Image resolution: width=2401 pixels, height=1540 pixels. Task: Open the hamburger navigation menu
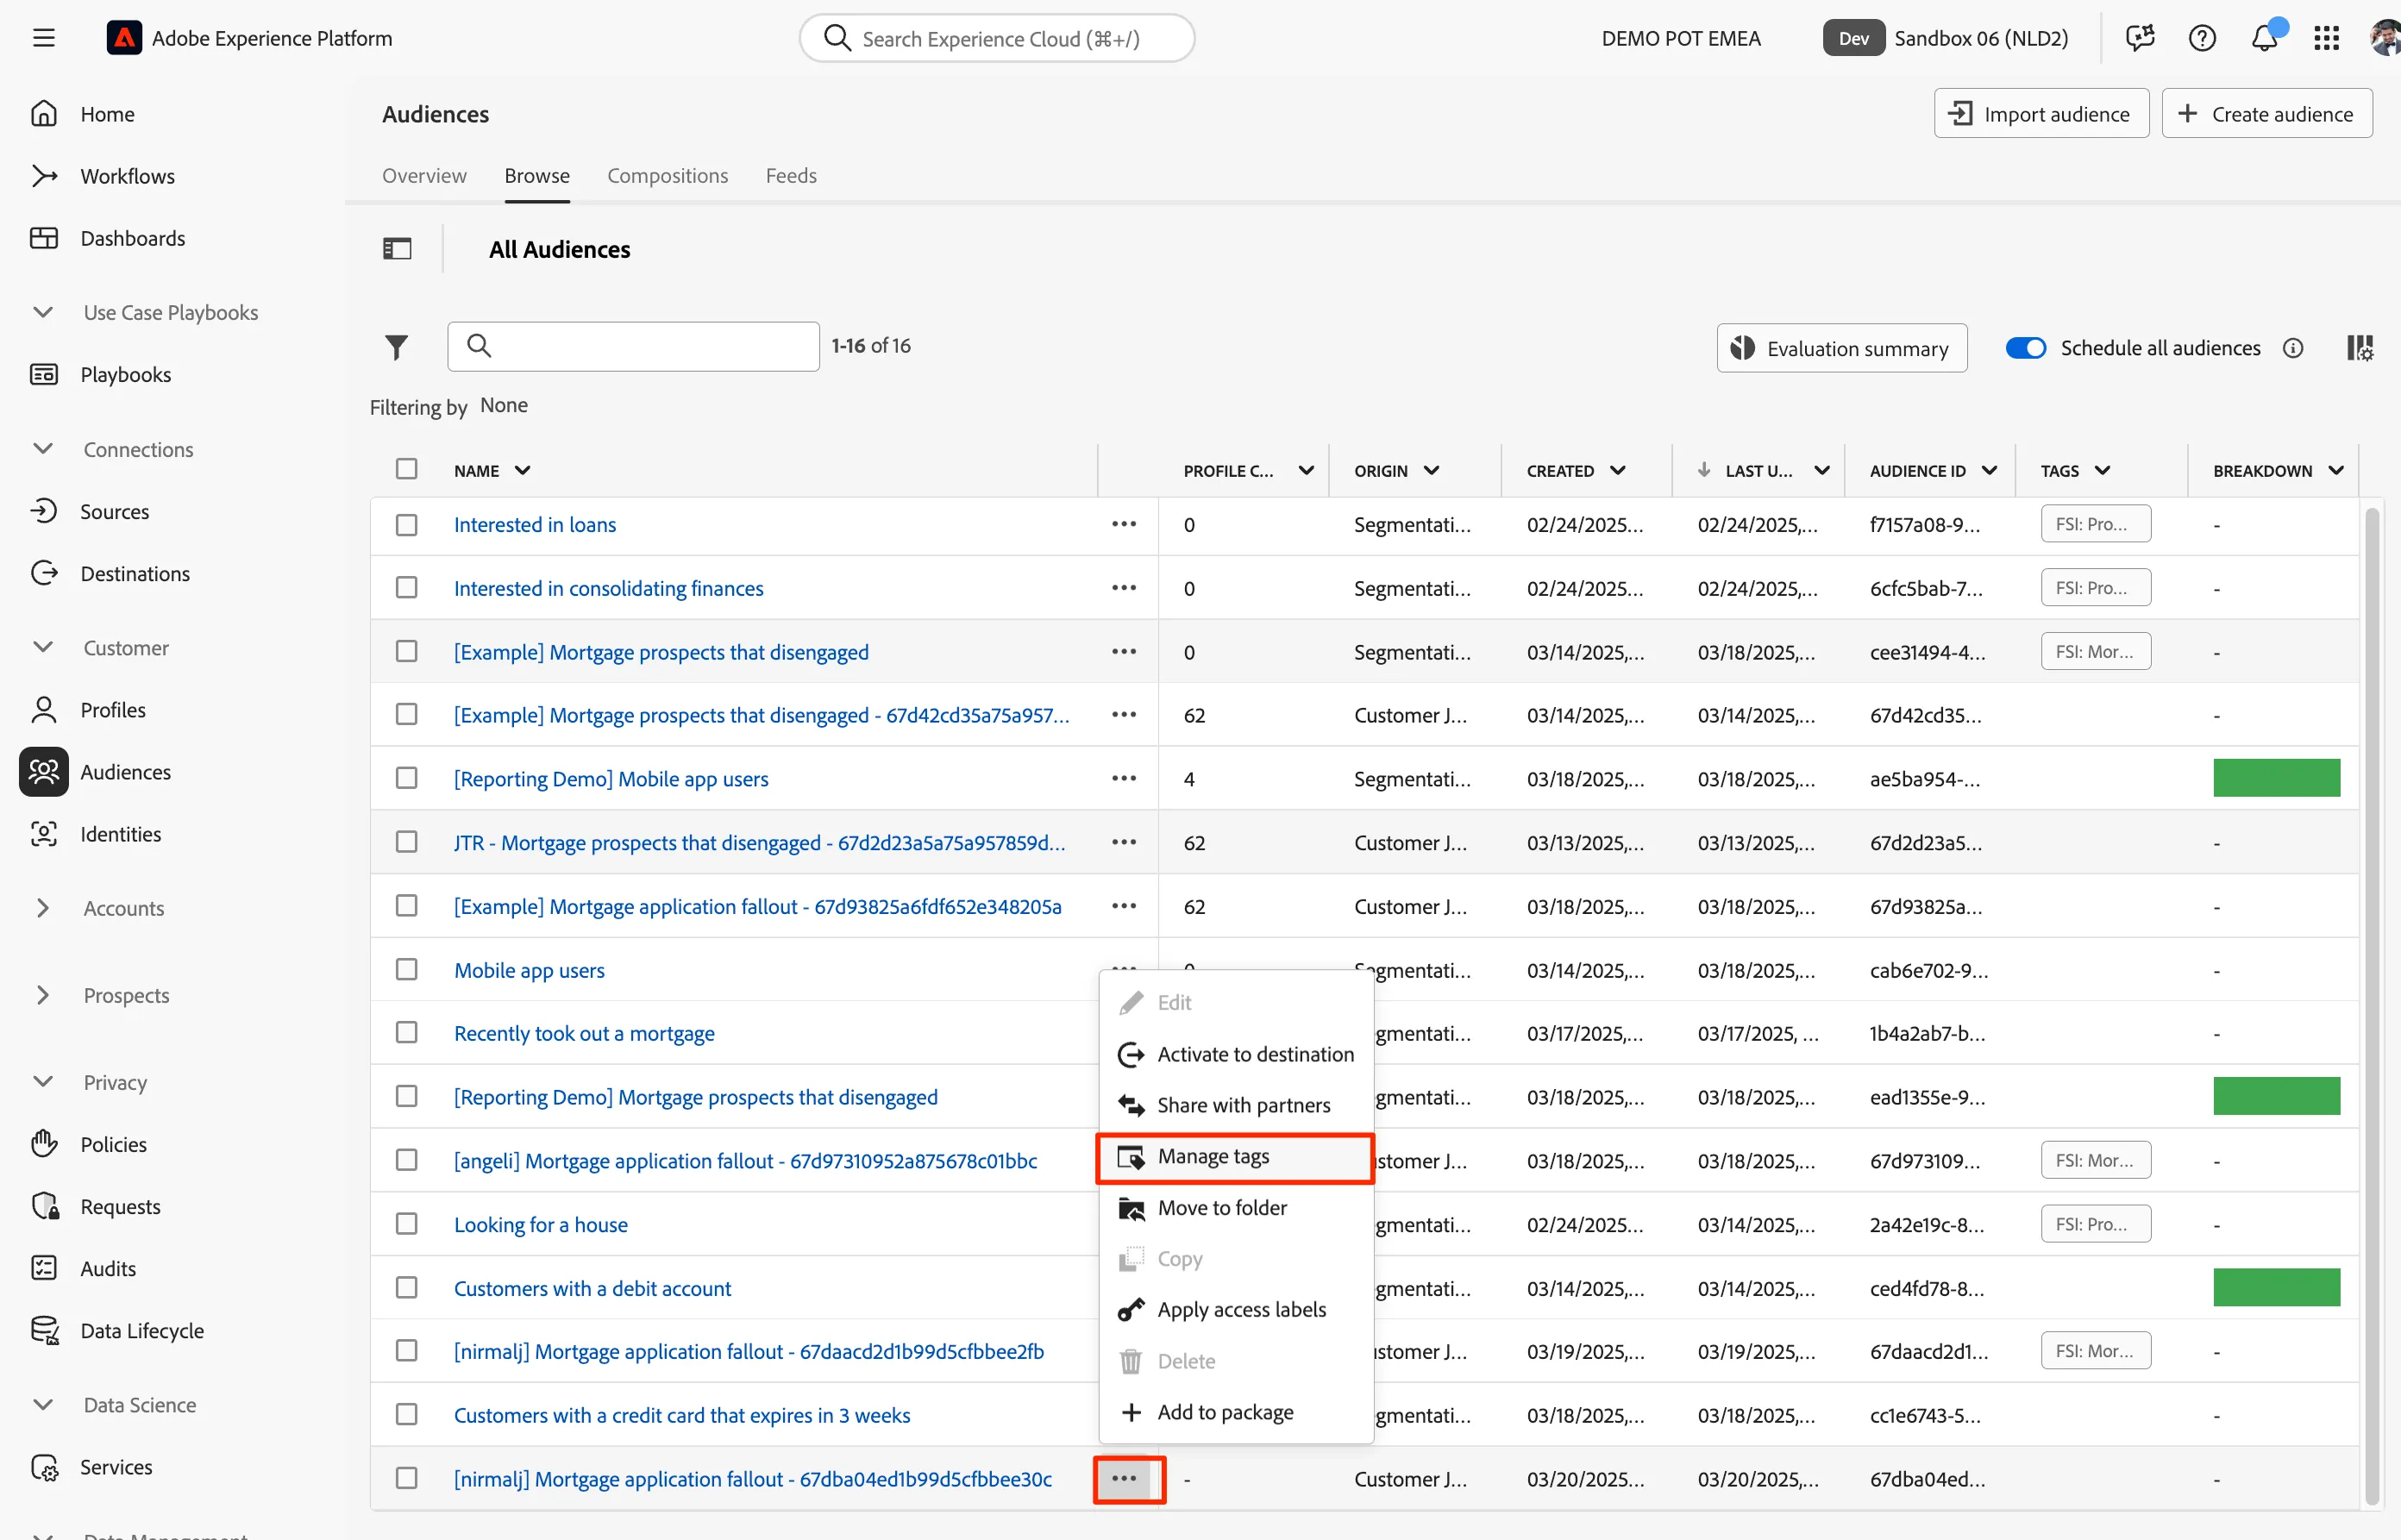pos(43,38)
